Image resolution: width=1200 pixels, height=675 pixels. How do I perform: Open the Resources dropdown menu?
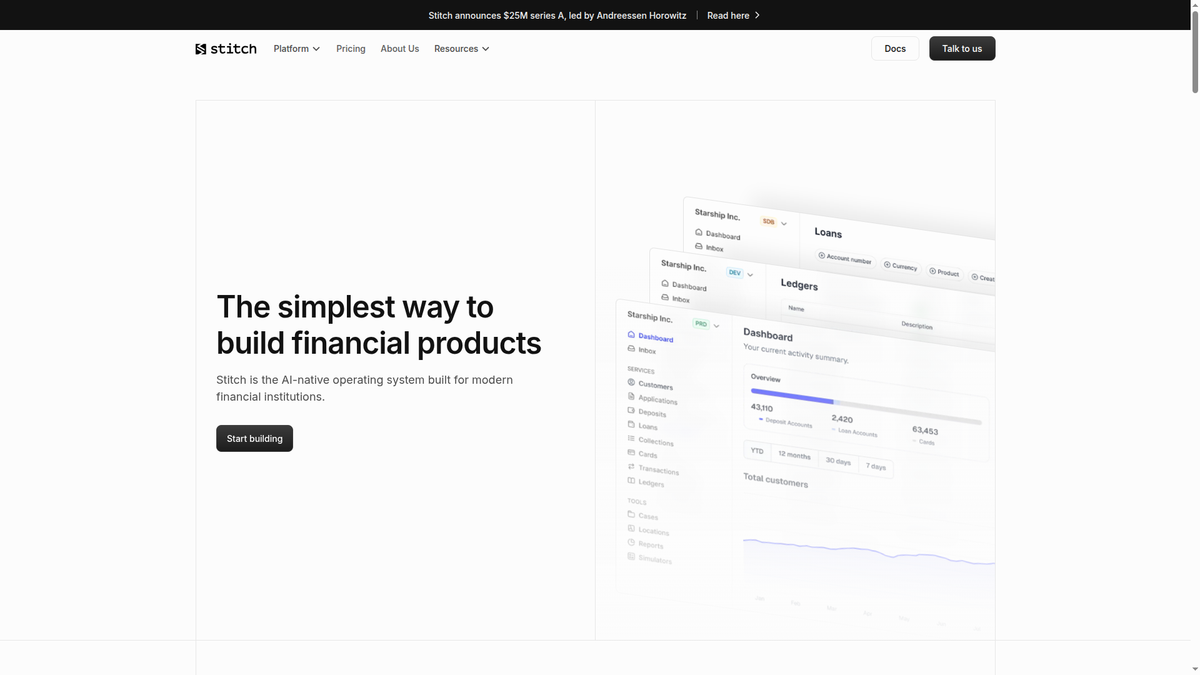[462, 49]
